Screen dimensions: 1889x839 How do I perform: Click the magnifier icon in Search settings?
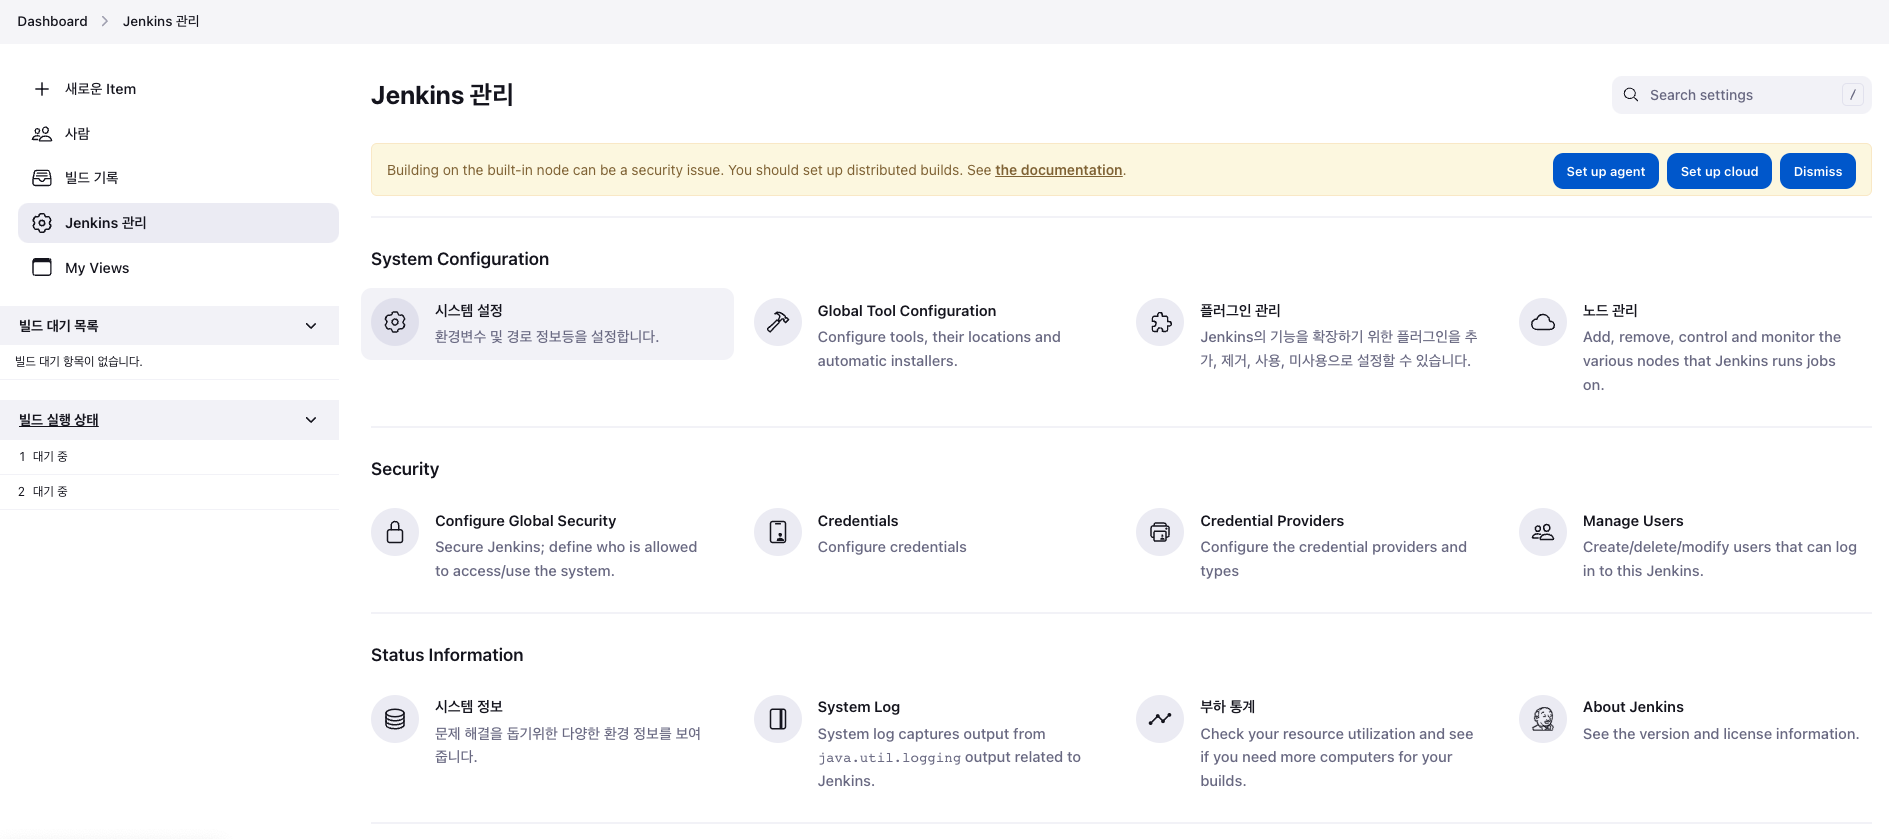1631,95
